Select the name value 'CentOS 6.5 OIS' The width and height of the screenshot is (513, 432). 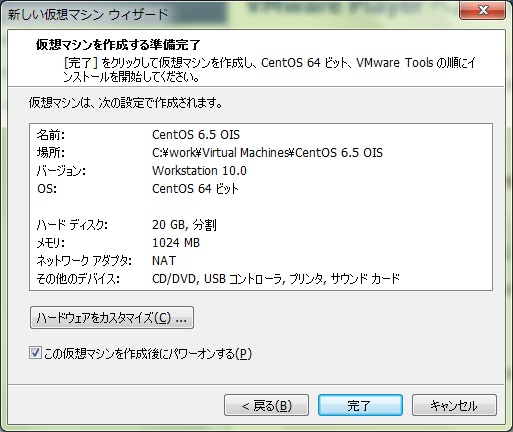(x=196, y=135)
